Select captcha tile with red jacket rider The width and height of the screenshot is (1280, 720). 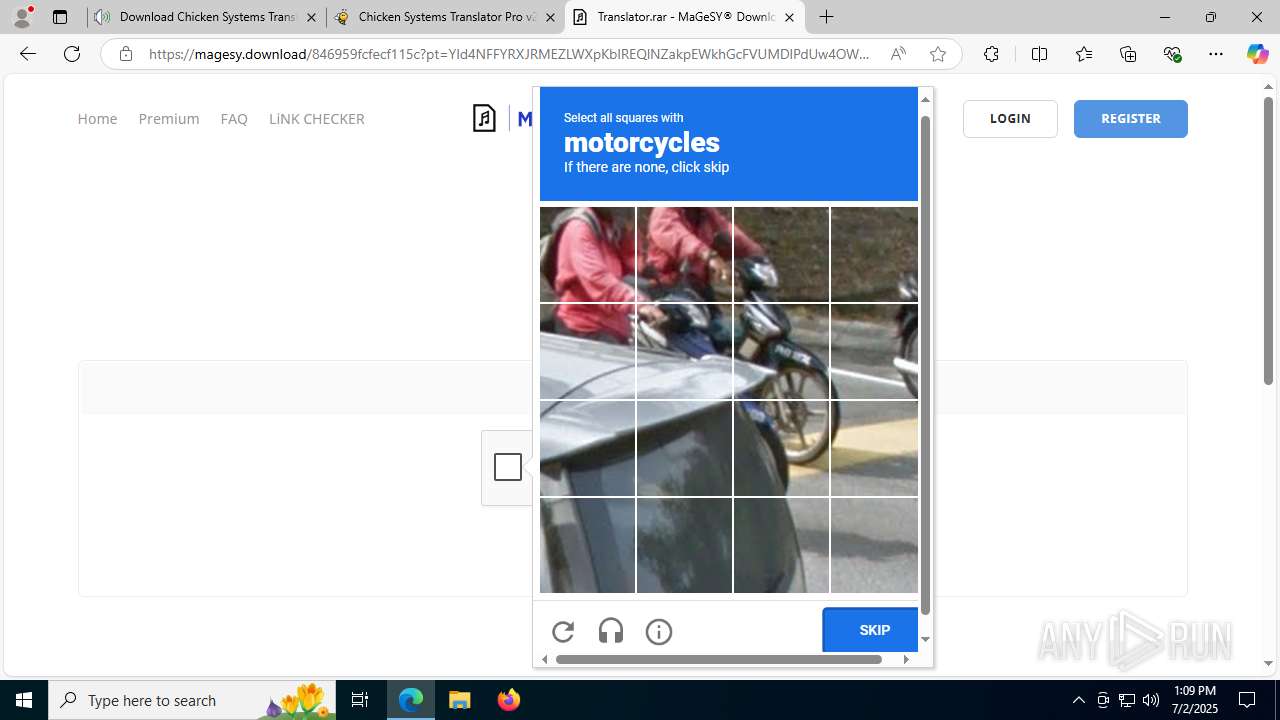pos(587,254)
